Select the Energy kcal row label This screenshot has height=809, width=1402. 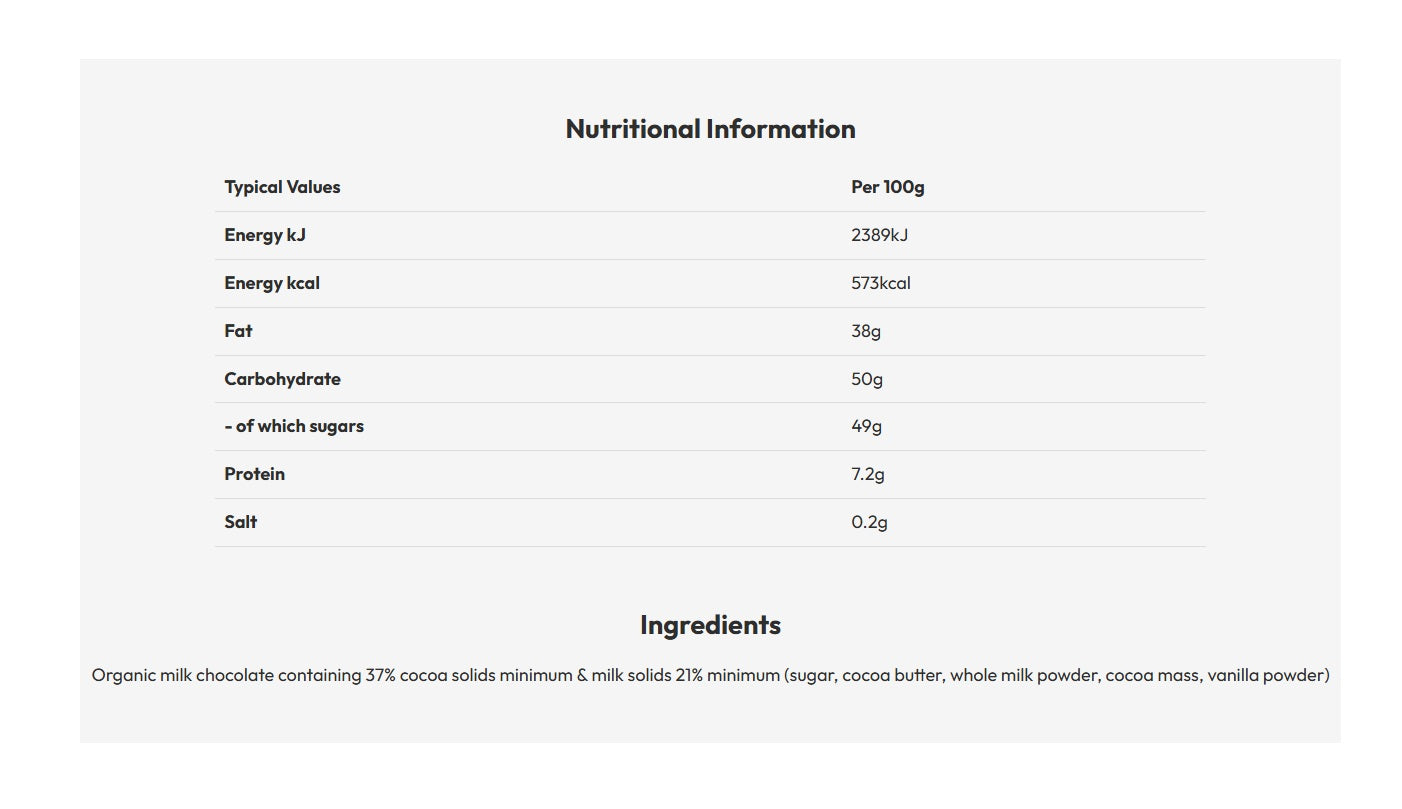pyautogui.click(x=272, y=283)
